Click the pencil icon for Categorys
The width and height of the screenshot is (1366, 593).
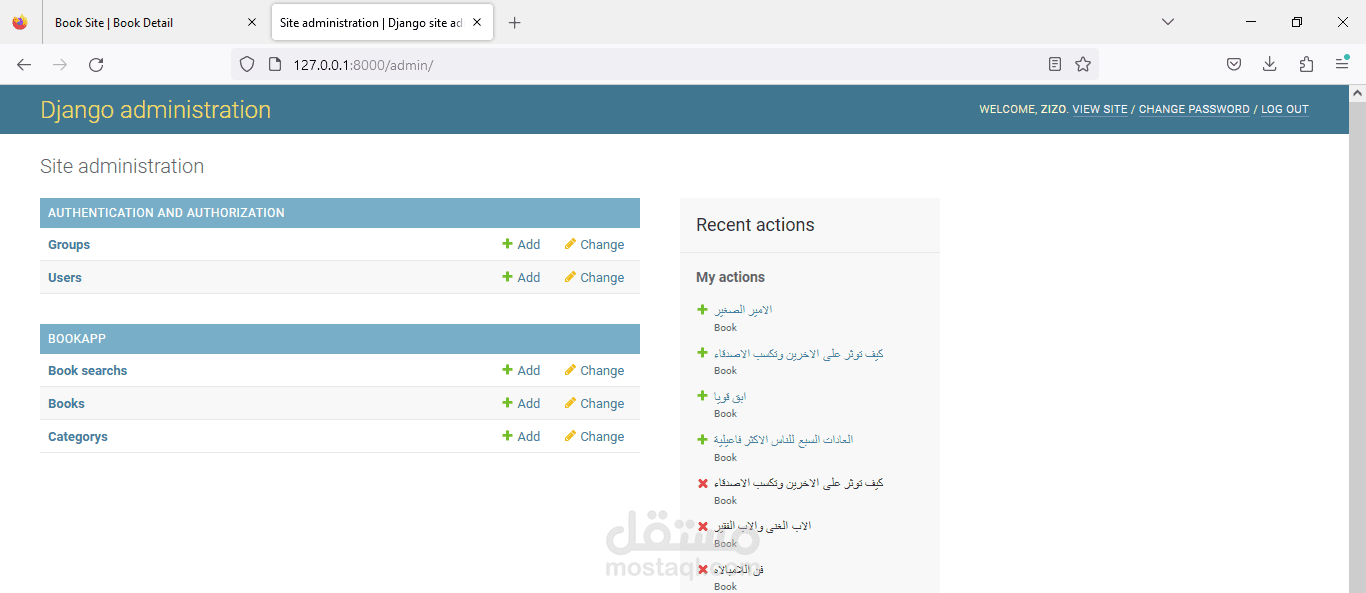[x=570, y=436]
